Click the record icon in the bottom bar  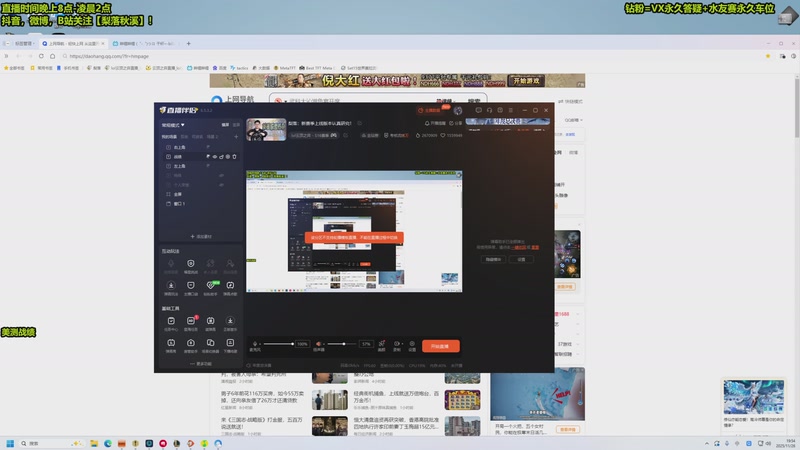coord(396,343)
